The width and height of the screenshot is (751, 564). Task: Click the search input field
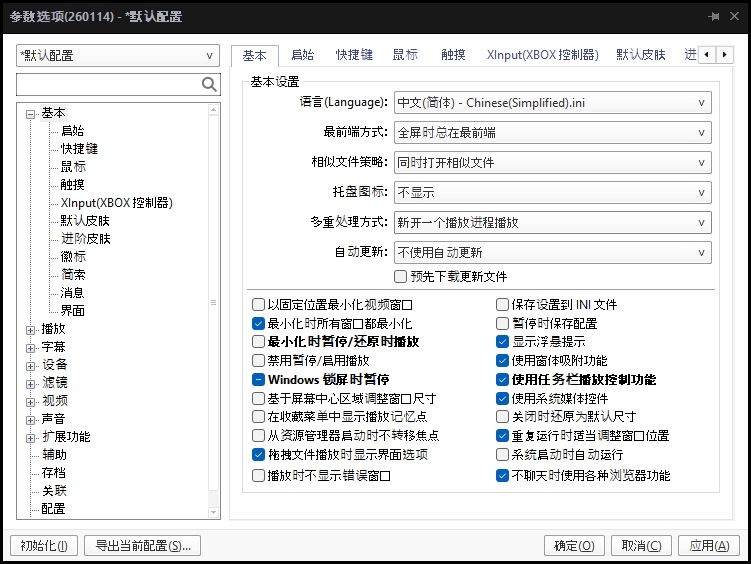(x=108, y=85)
